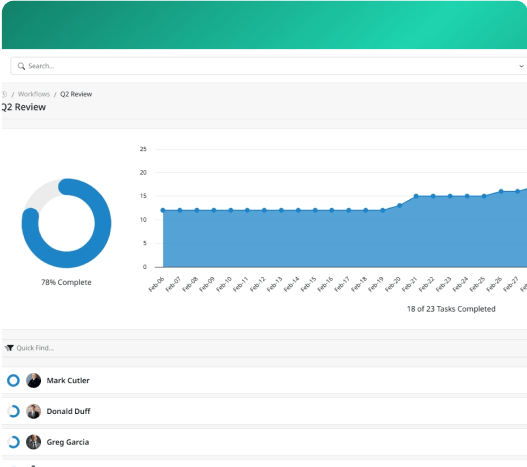Click the Quick Find filter icon
The width and height of the screenshot is (527, 467).
(9, 348)
